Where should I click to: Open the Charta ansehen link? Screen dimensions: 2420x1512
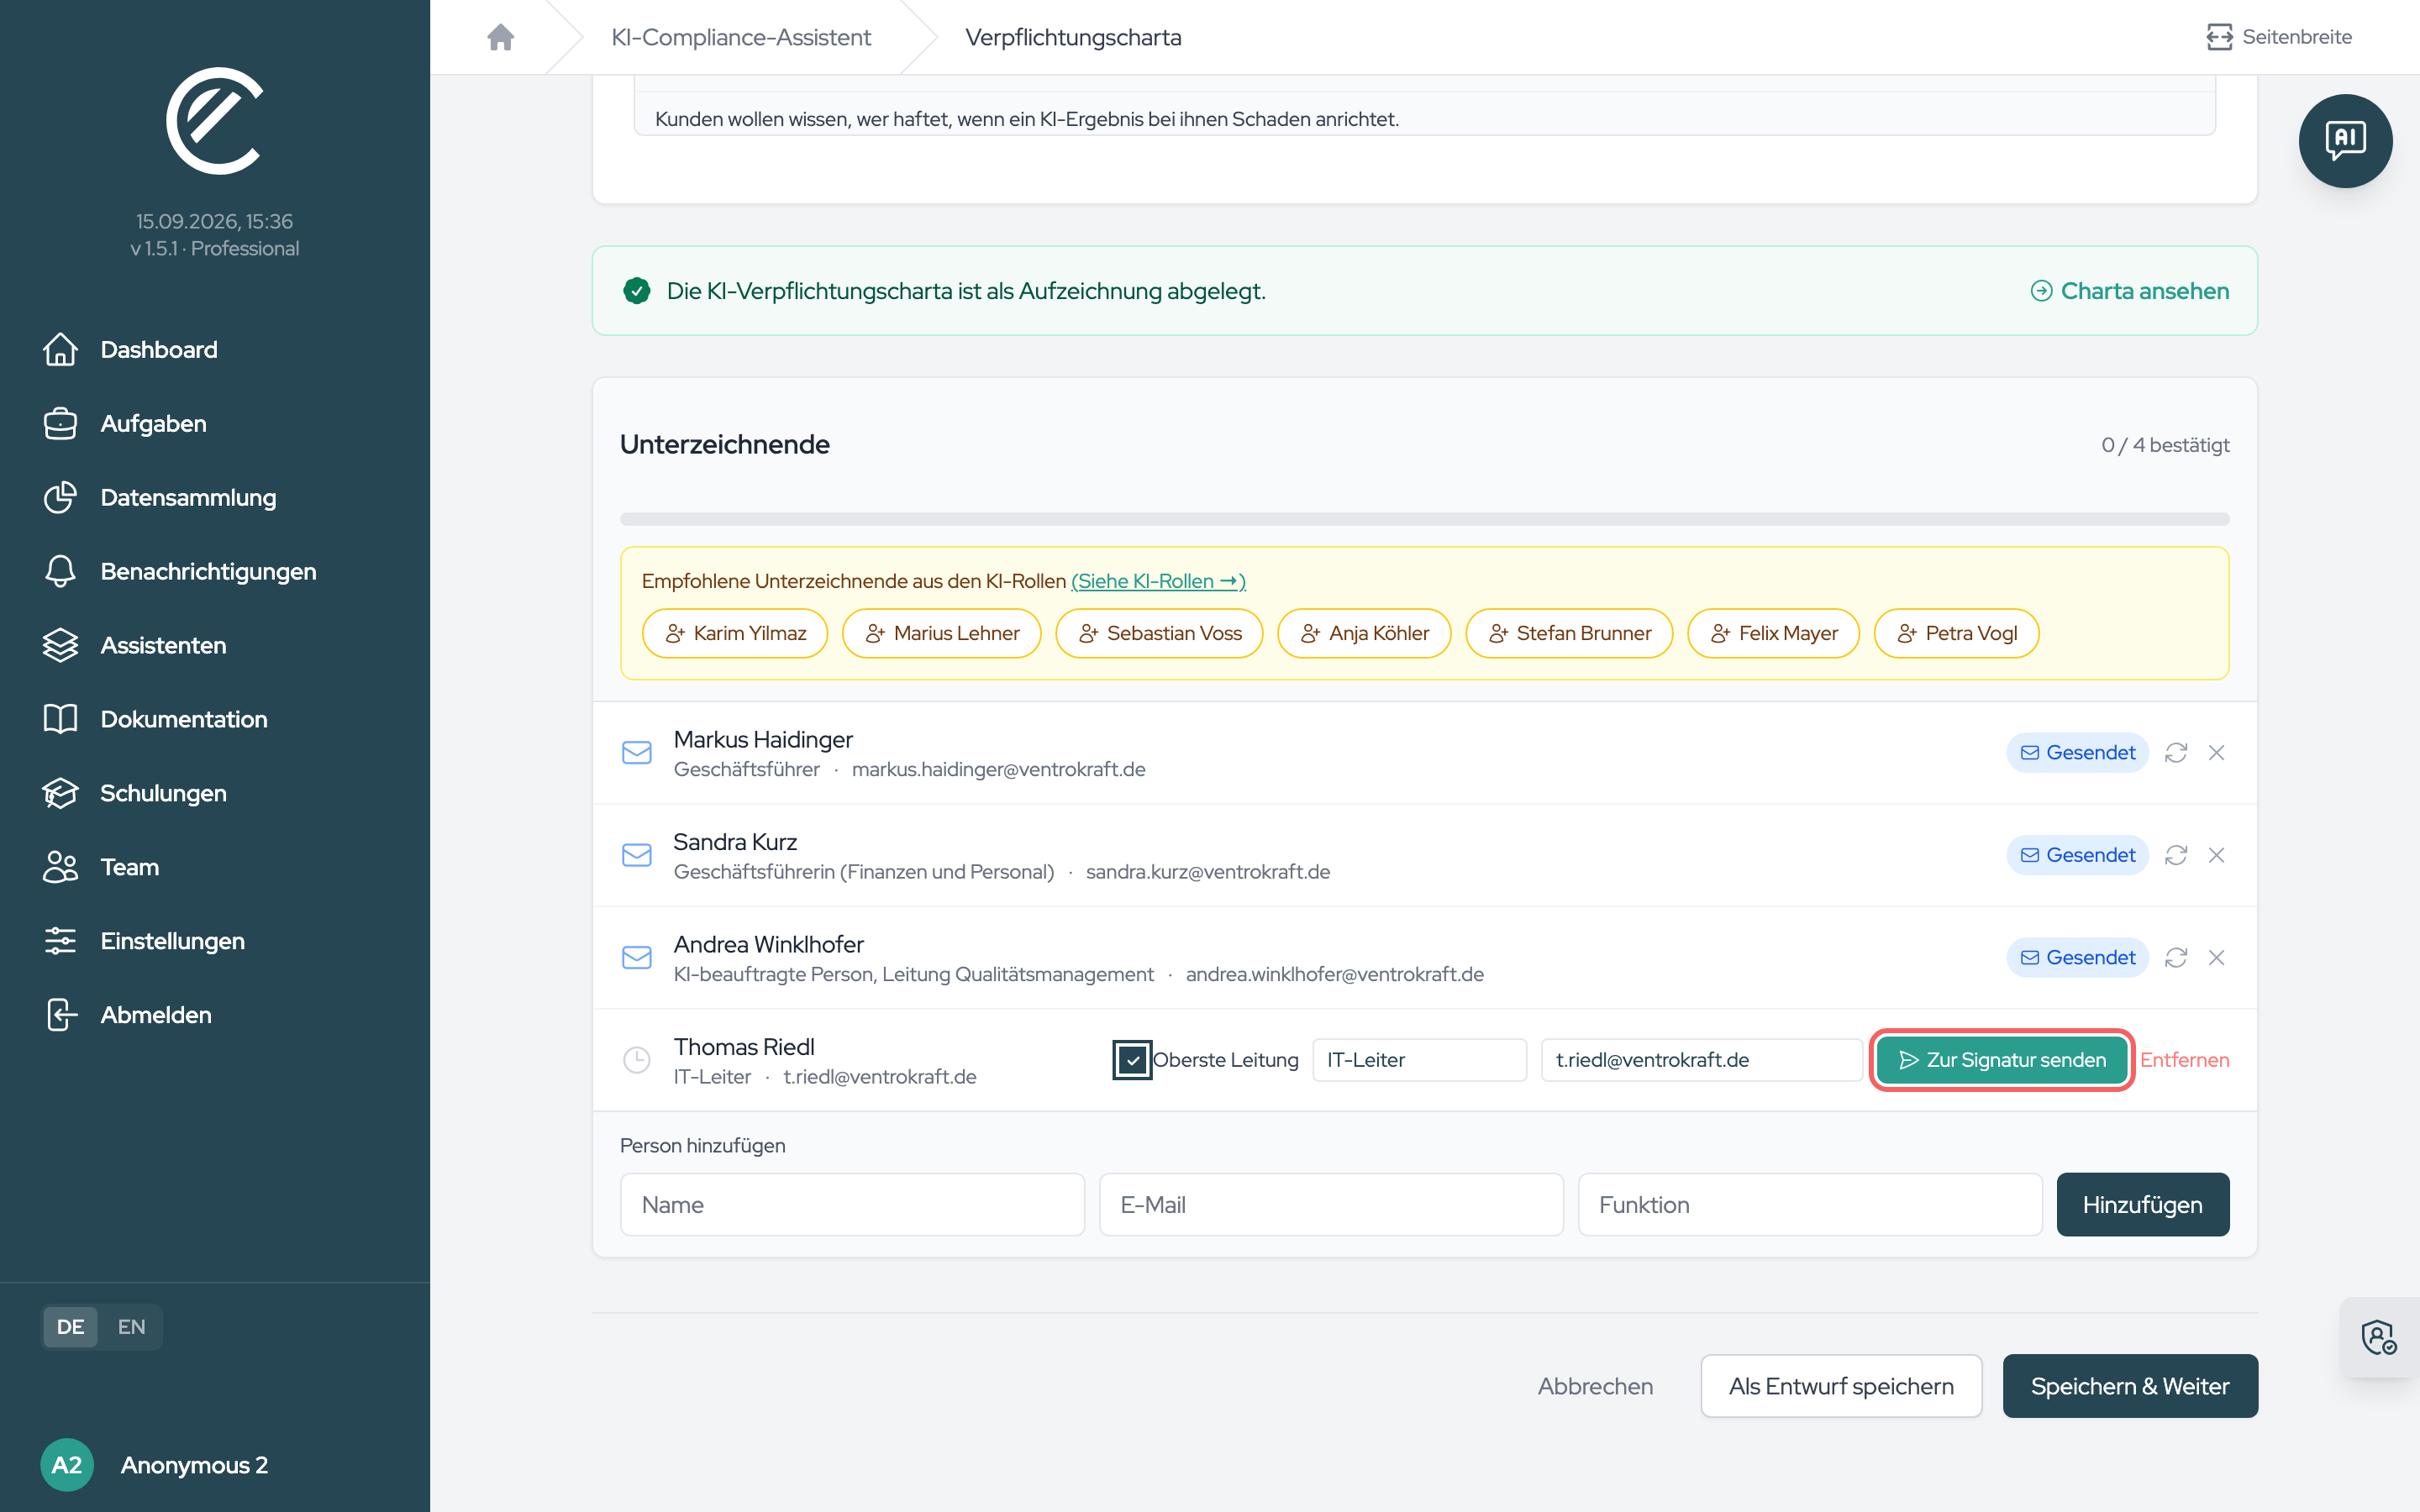pyautogui.click(x=2130, y=291)
